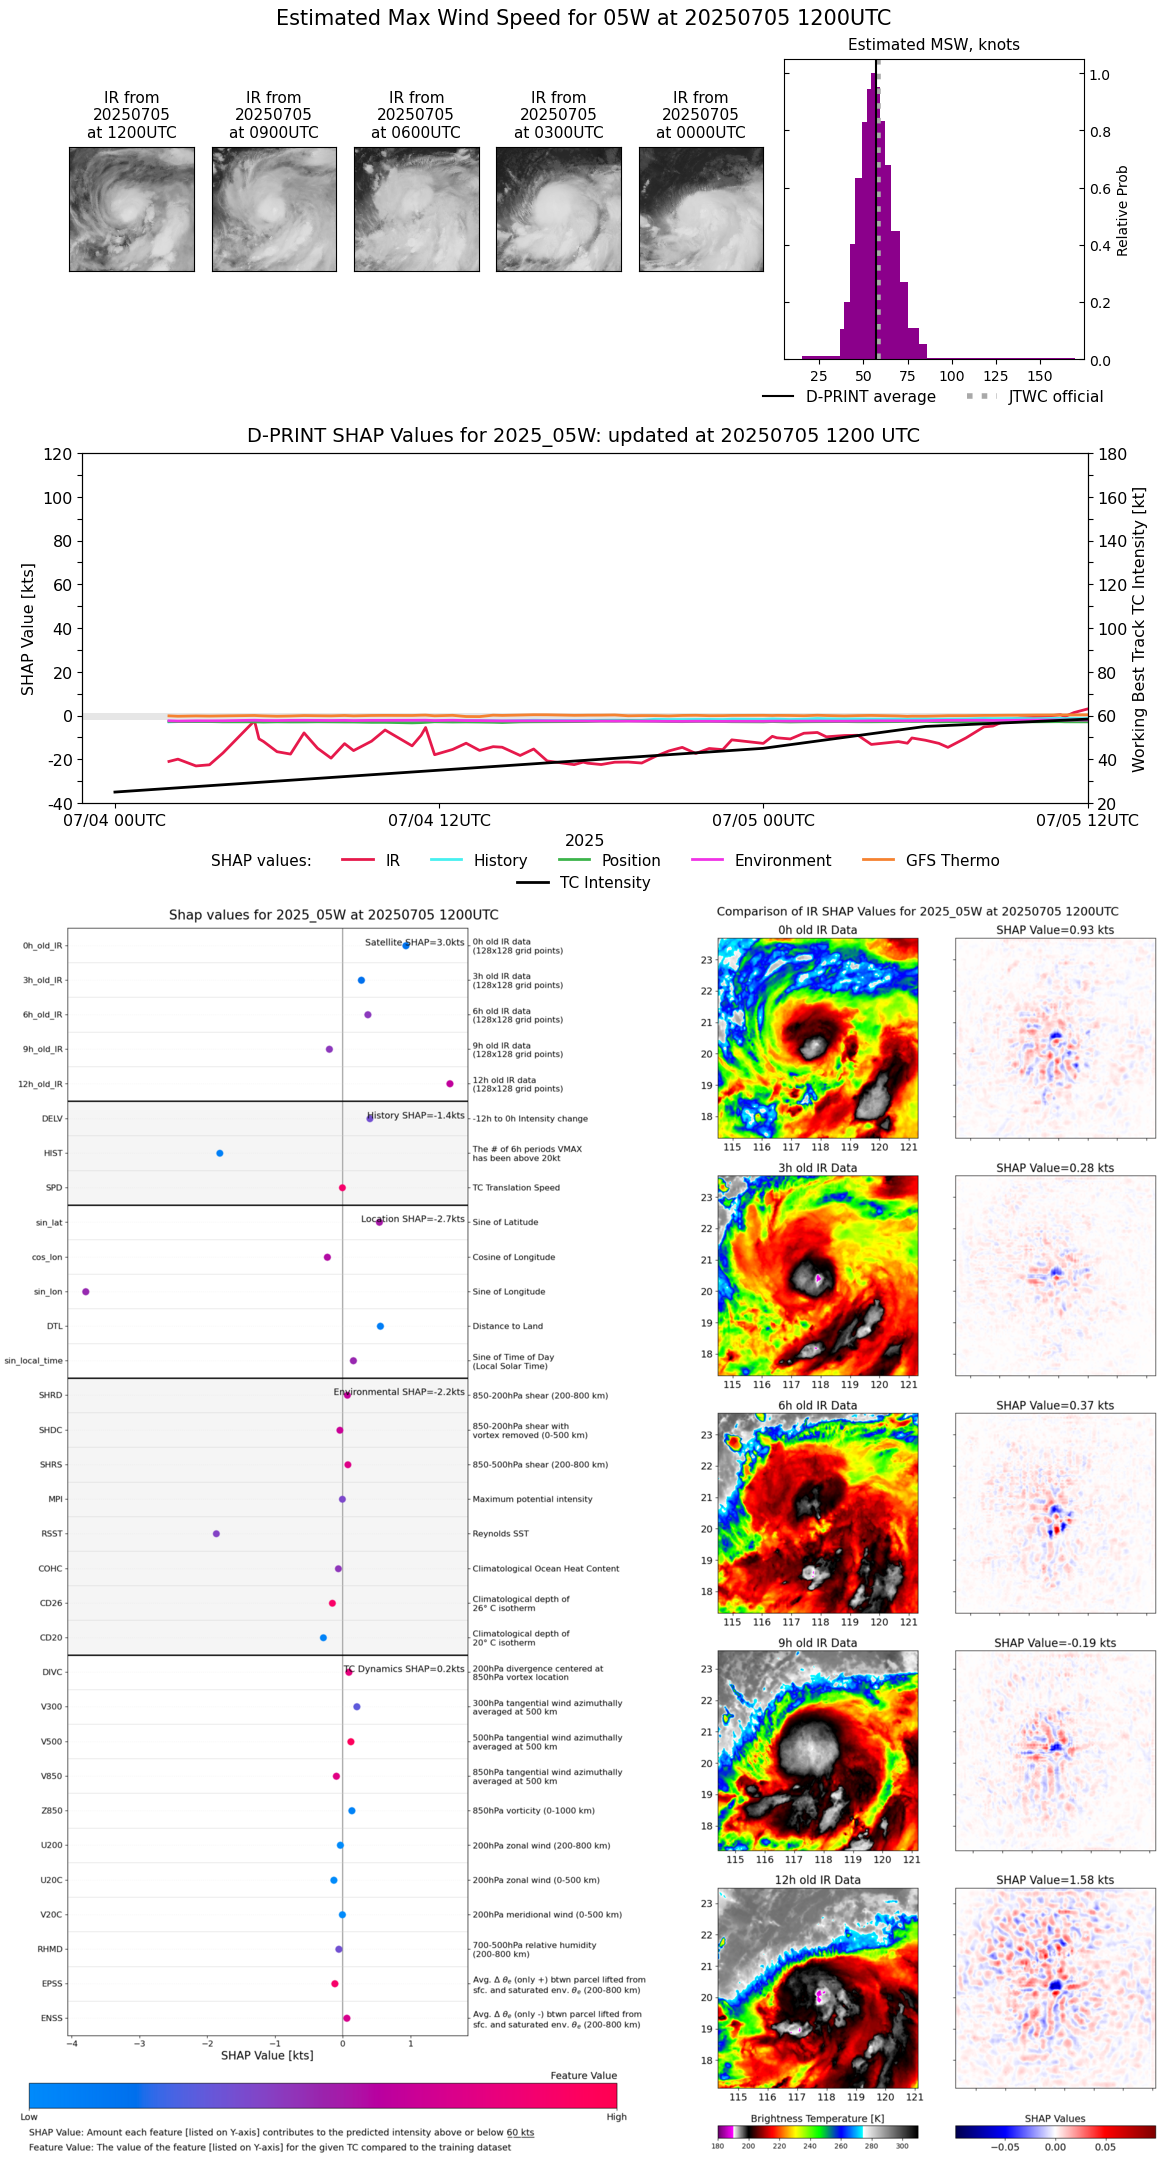Click the '0h_old_IR' row label

(x=43, y=946)
